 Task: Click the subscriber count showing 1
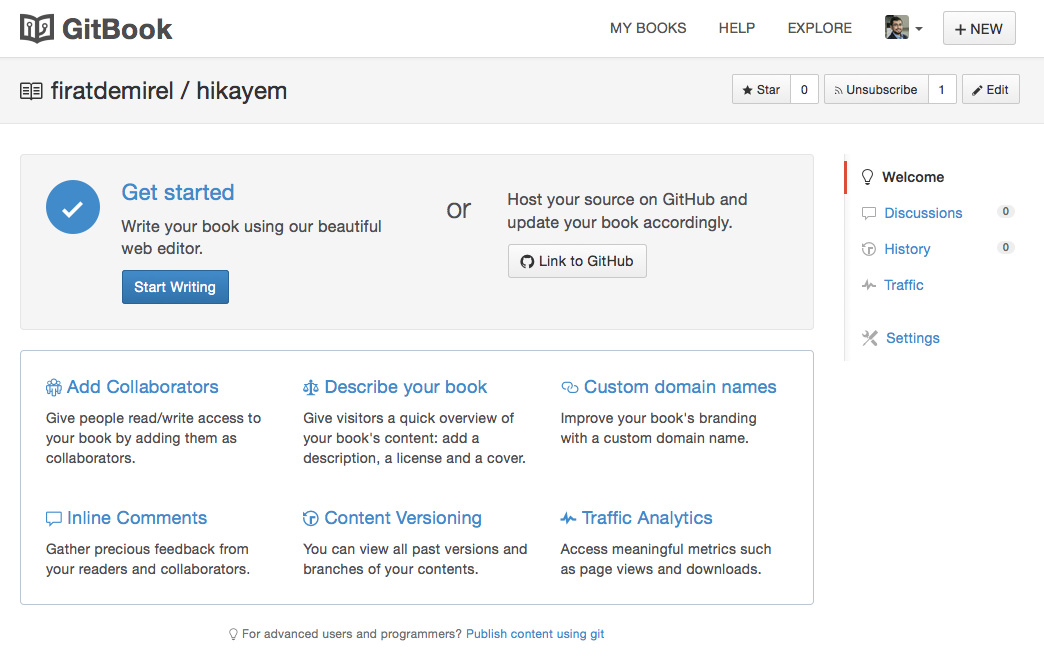coord(942,89)
